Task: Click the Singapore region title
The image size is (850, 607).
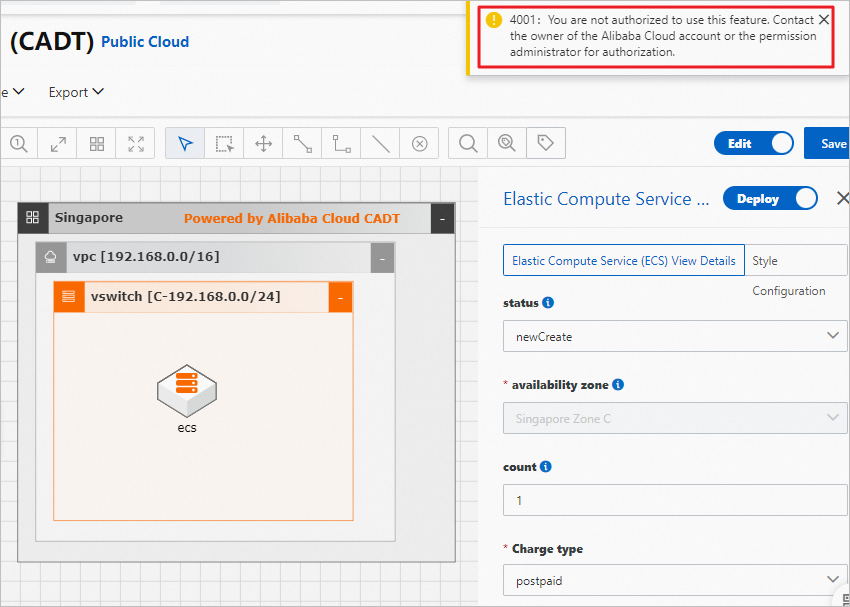Action: [x=89, y=217]
